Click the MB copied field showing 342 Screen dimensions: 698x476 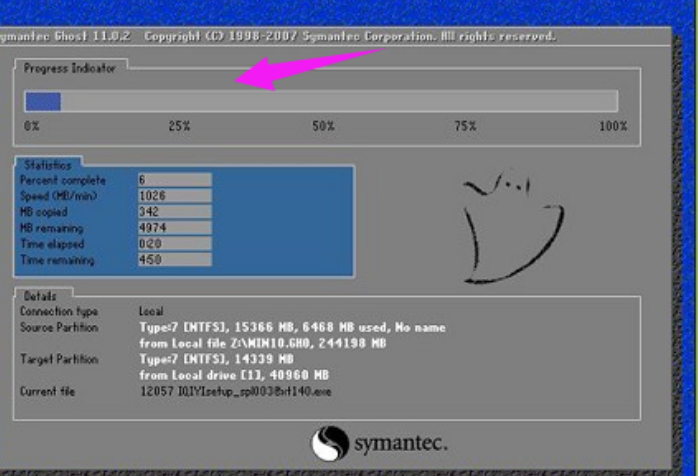pyautogui.click(x=175, y=212)
